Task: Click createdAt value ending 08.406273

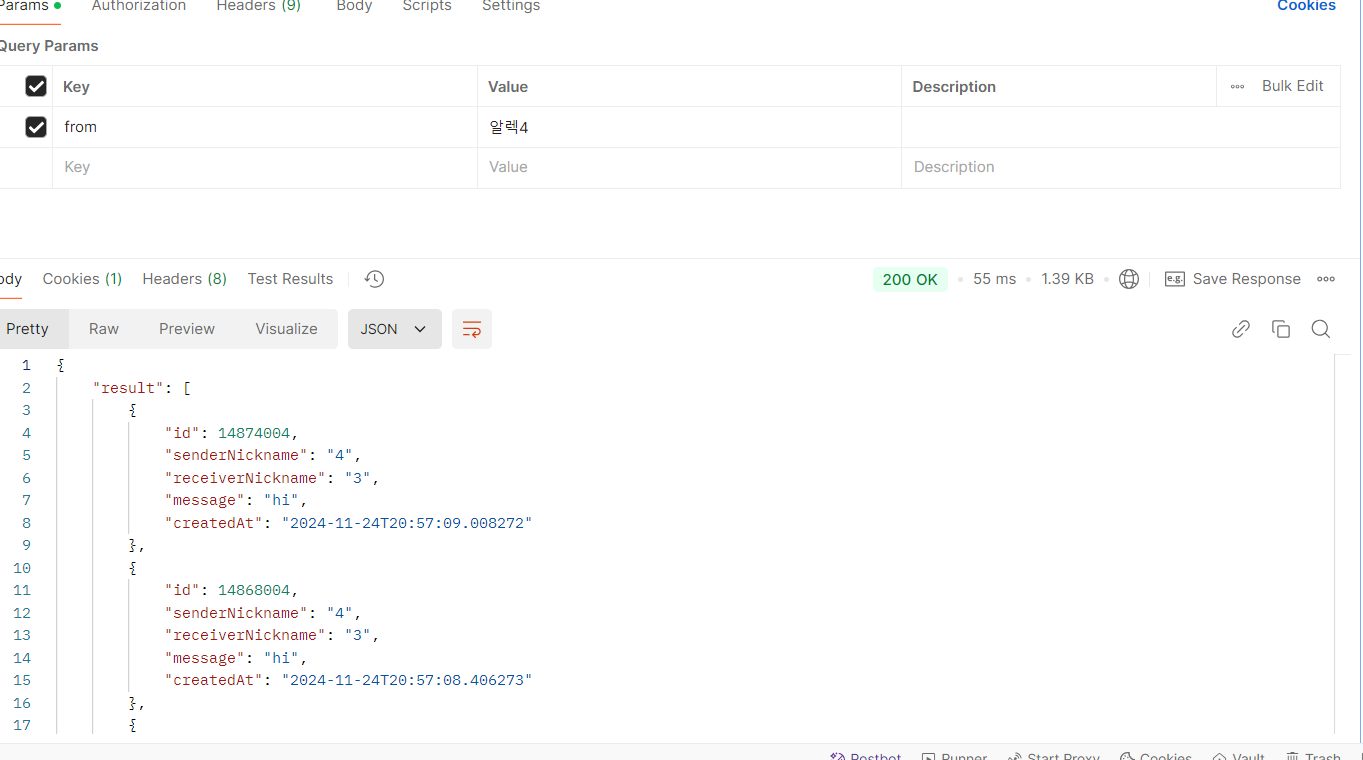Action: coord(407,680)
